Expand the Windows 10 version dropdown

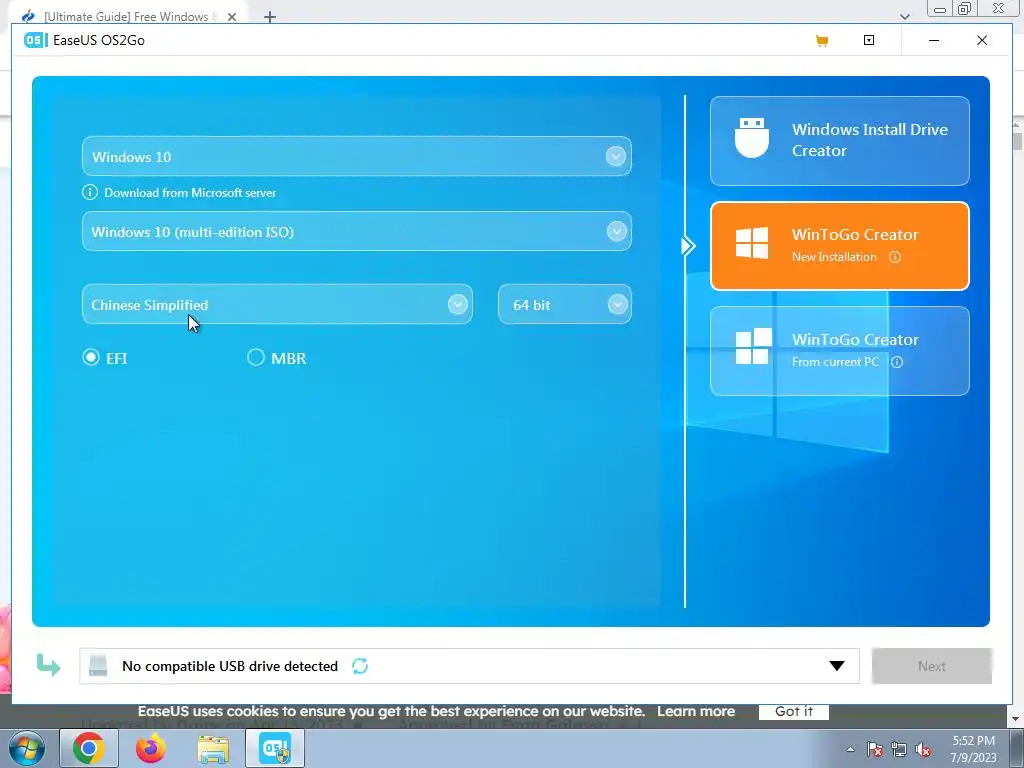click(615, 157)
